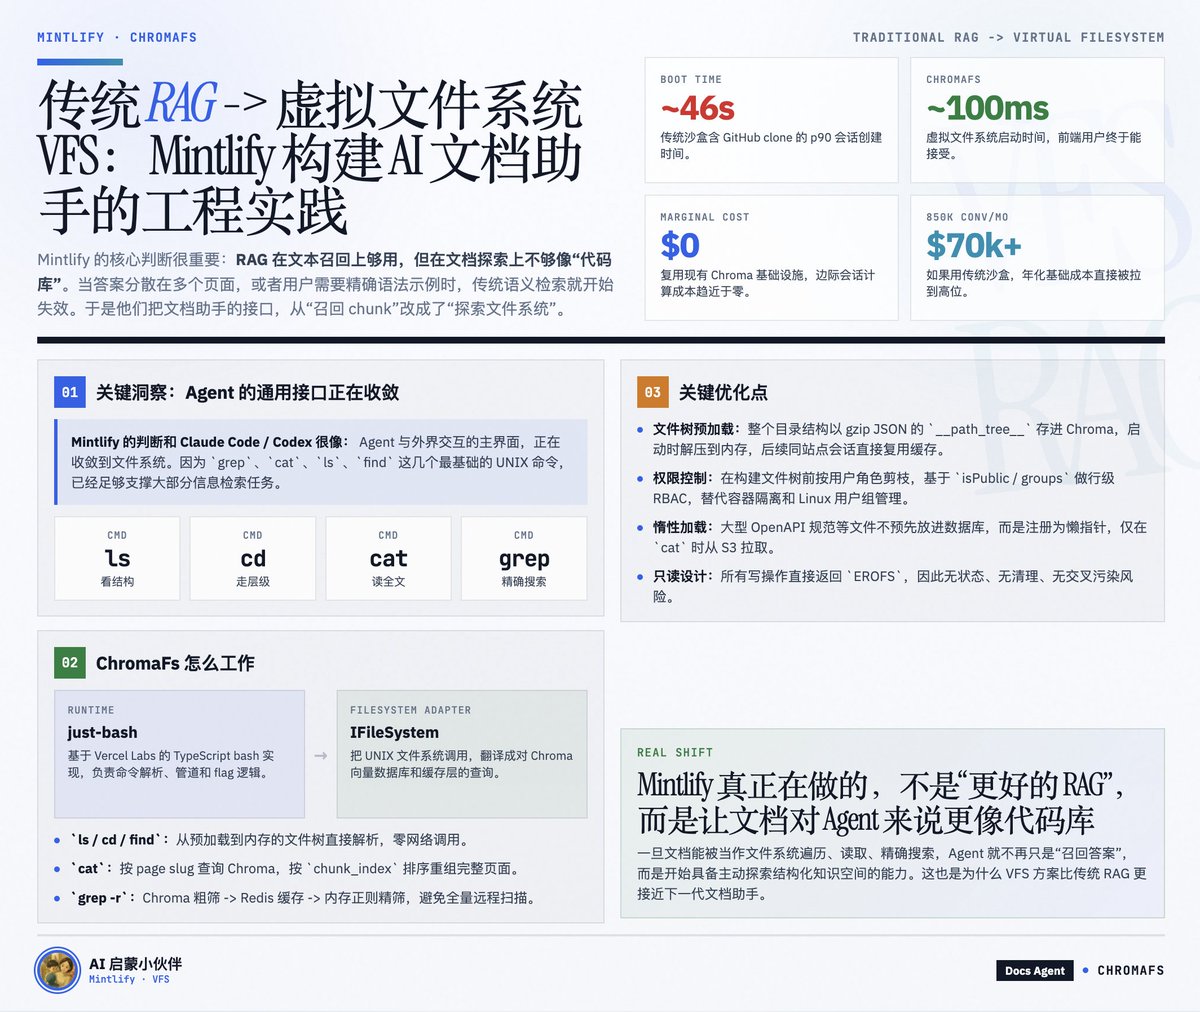Click the ~46s BOOT TIME value
The width and height of the screenshot is (1200, 1012).
click(x=698, y=107)
